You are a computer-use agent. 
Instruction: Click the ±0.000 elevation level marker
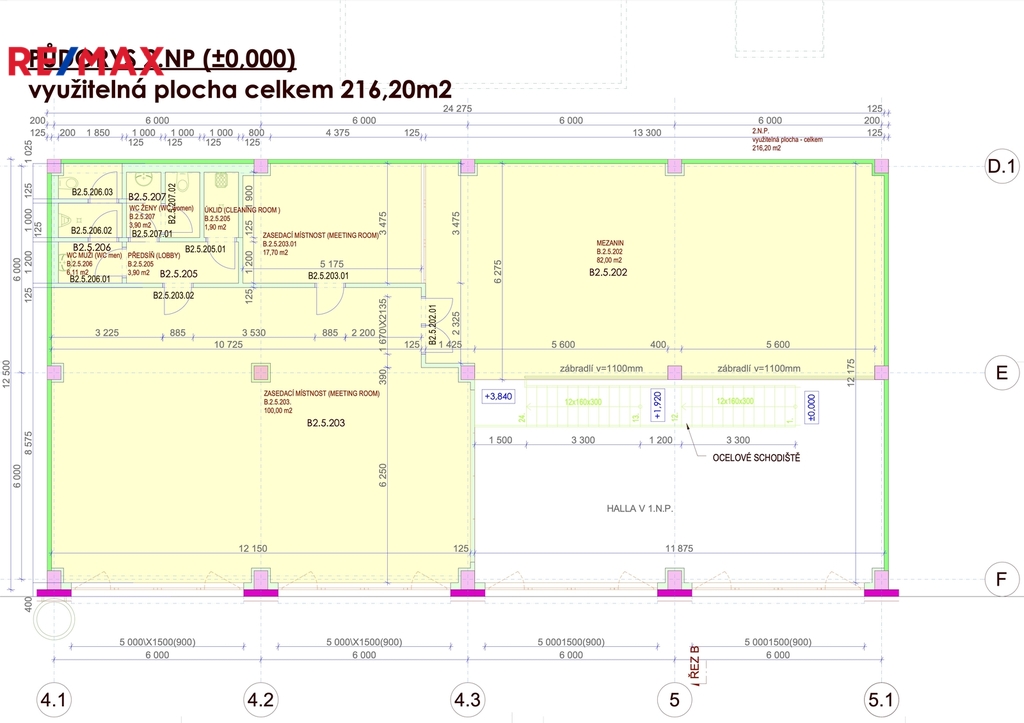(811, 407)
